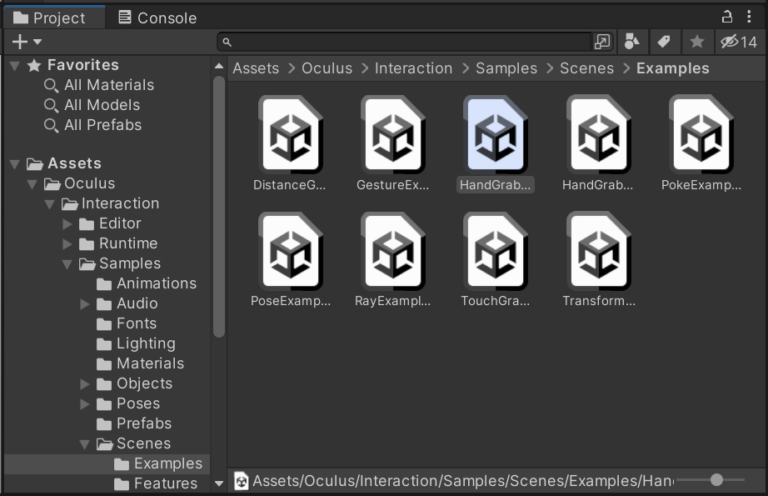Screen dimensions: 768x496
Task: Click All Materials under Favorites
Action: click(x=108, y=85)
